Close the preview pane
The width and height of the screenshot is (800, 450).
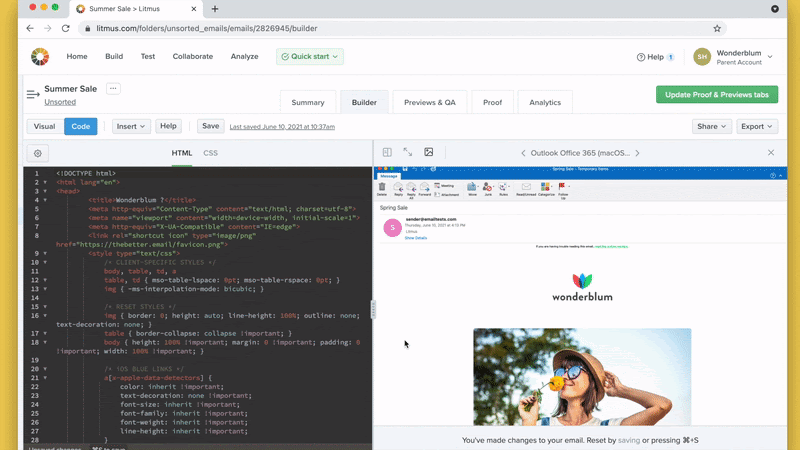click(771, 153)
